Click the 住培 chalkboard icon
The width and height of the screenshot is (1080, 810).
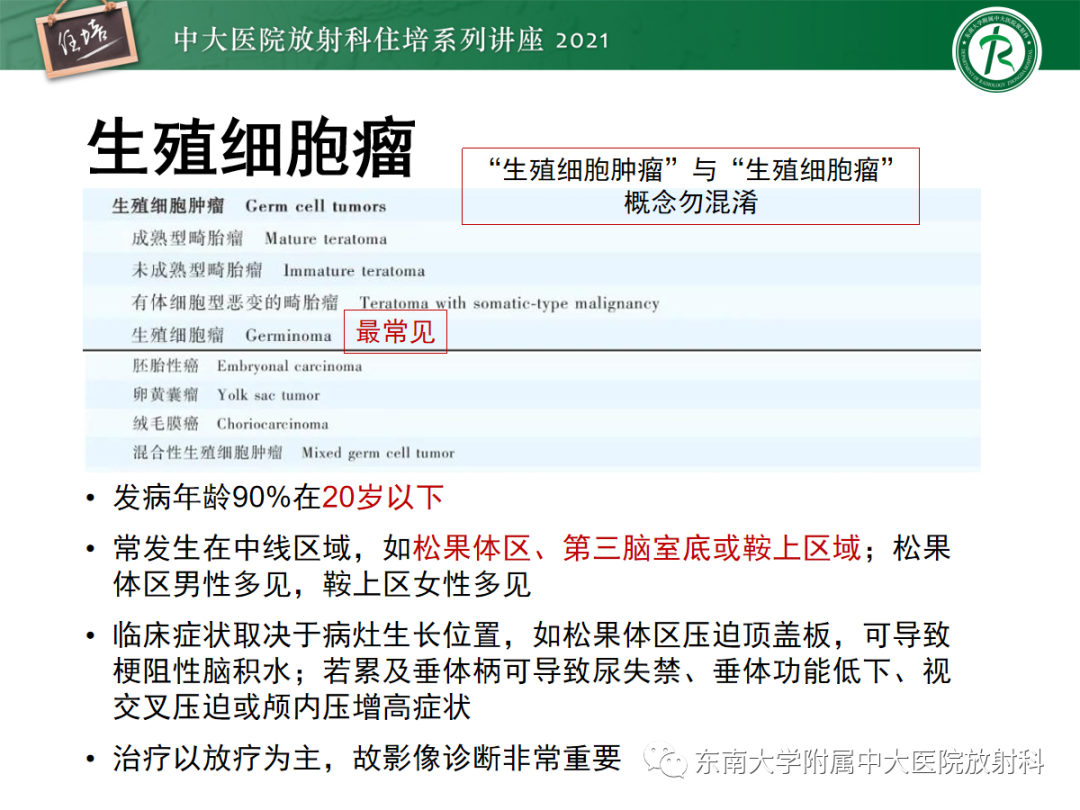point(87,39)
